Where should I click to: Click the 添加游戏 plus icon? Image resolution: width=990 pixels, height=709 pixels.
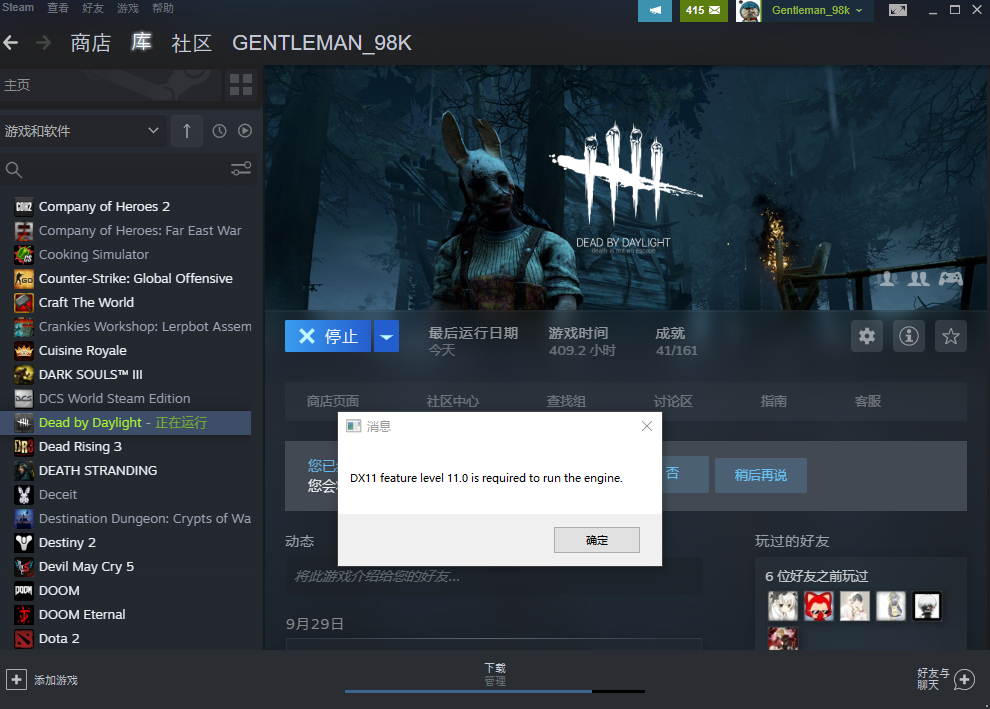(16, 680)
